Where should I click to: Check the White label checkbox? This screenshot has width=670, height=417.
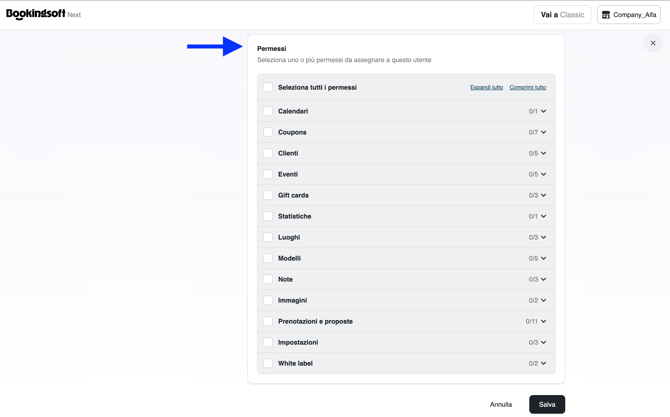coord(268,363)
